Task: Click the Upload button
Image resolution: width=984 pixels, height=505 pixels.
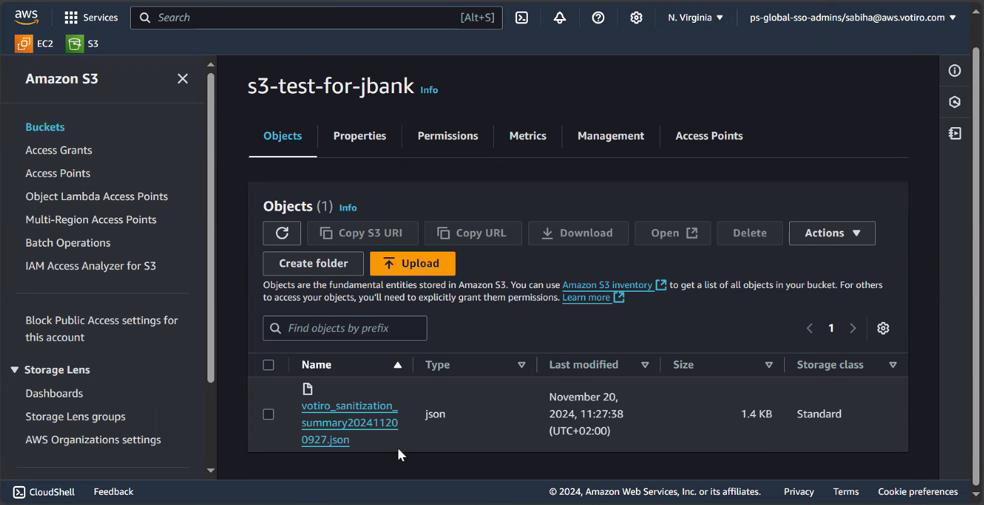Action: [x=412, y=263]
